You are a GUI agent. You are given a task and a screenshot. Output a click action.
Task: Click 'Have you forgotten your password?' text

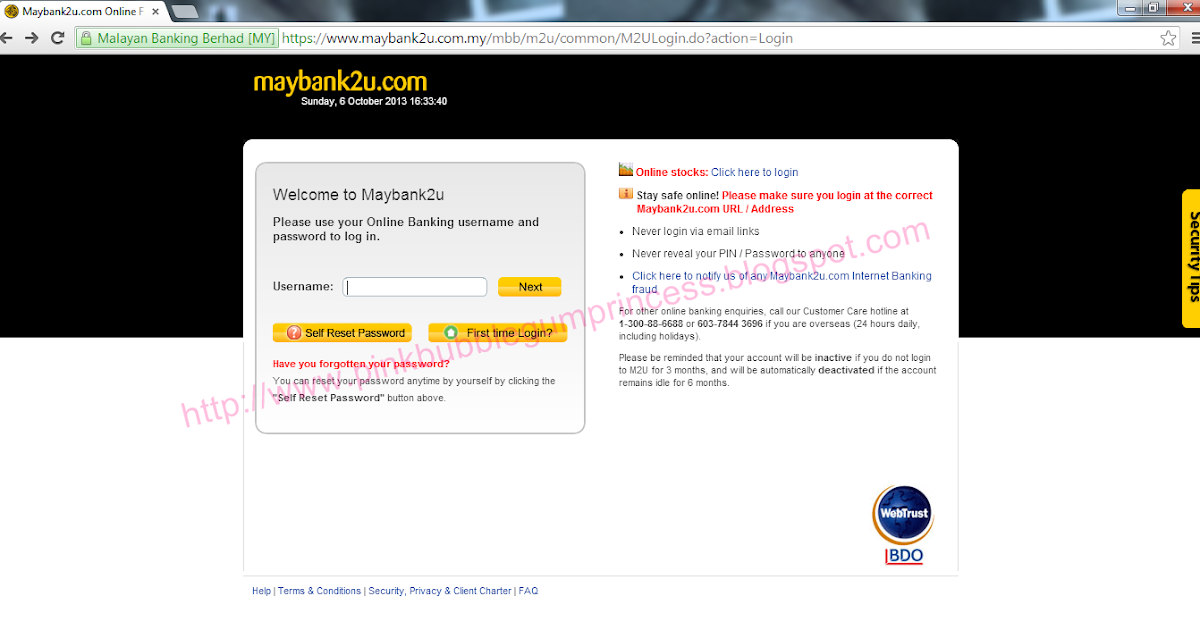click(361, 364)
